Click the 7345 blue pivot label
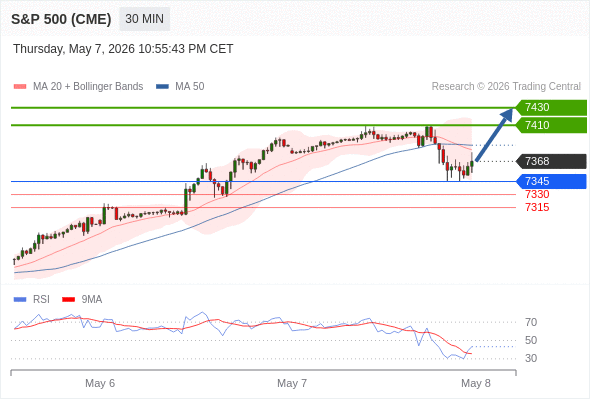Screen dimensions: 590x400 tap(551, 181)
